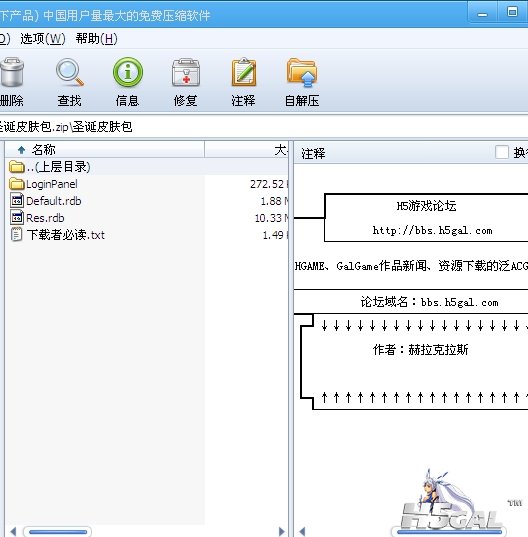The width and height of the screenshot is (528, 537).
Task: Click comment panel horizontal scrollbar thumb
Action: (449, 532)
